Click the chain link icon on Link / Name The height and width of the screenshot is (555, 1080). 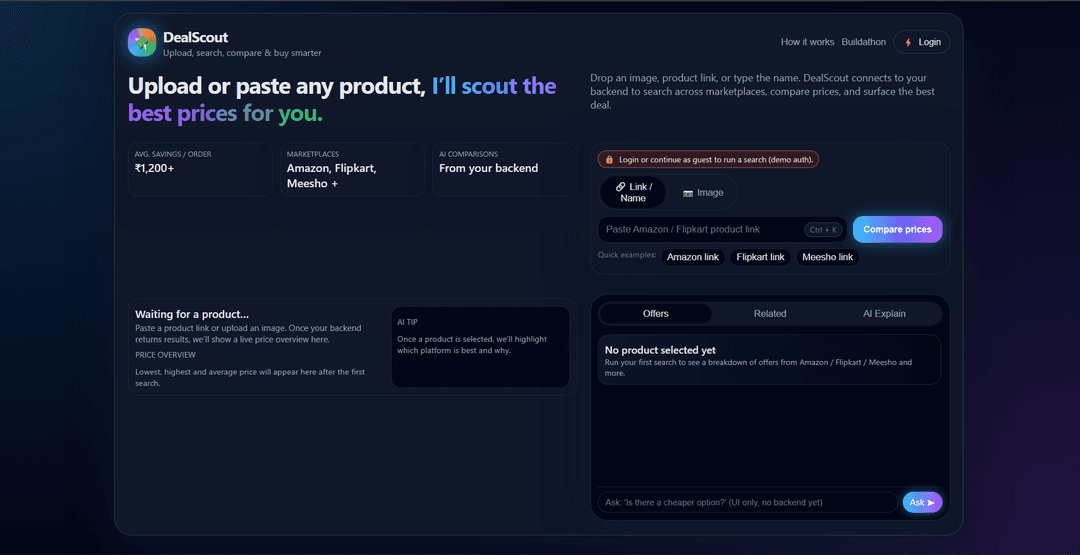click(x=621, y=187)
